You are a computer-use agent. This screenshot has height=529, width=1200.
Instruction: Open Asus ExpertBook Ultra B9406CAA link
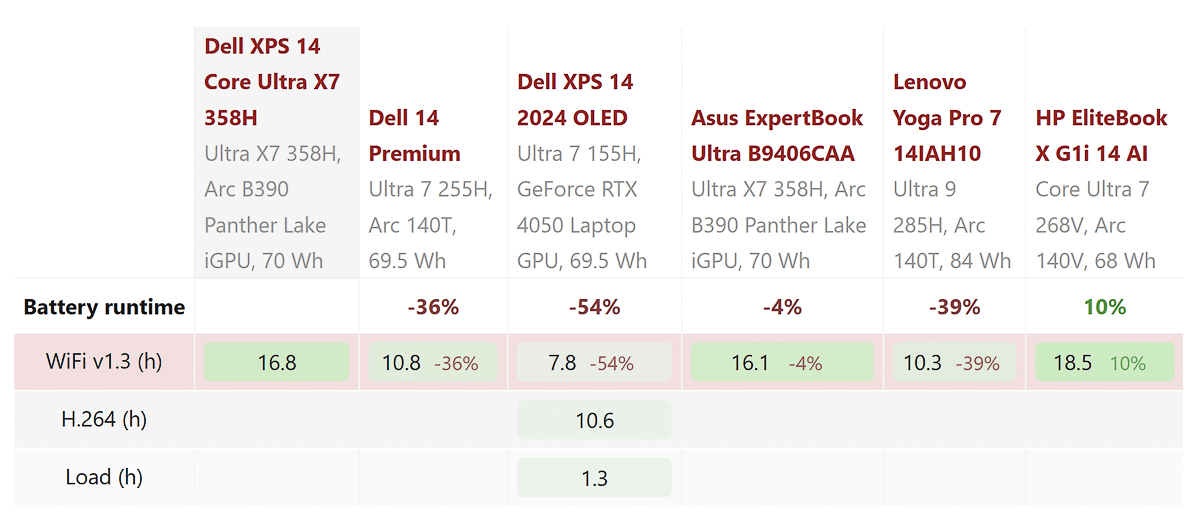[x=777, y=135]
